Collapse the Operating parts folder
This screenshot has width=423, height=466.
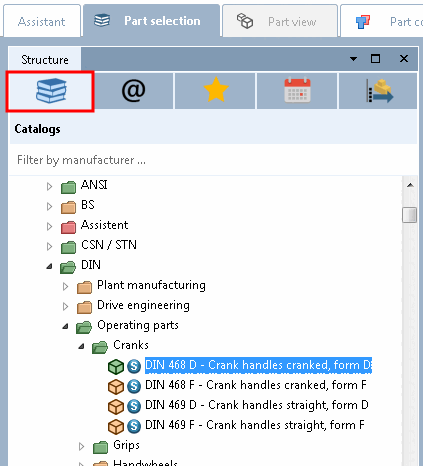[x=65, y=326]
